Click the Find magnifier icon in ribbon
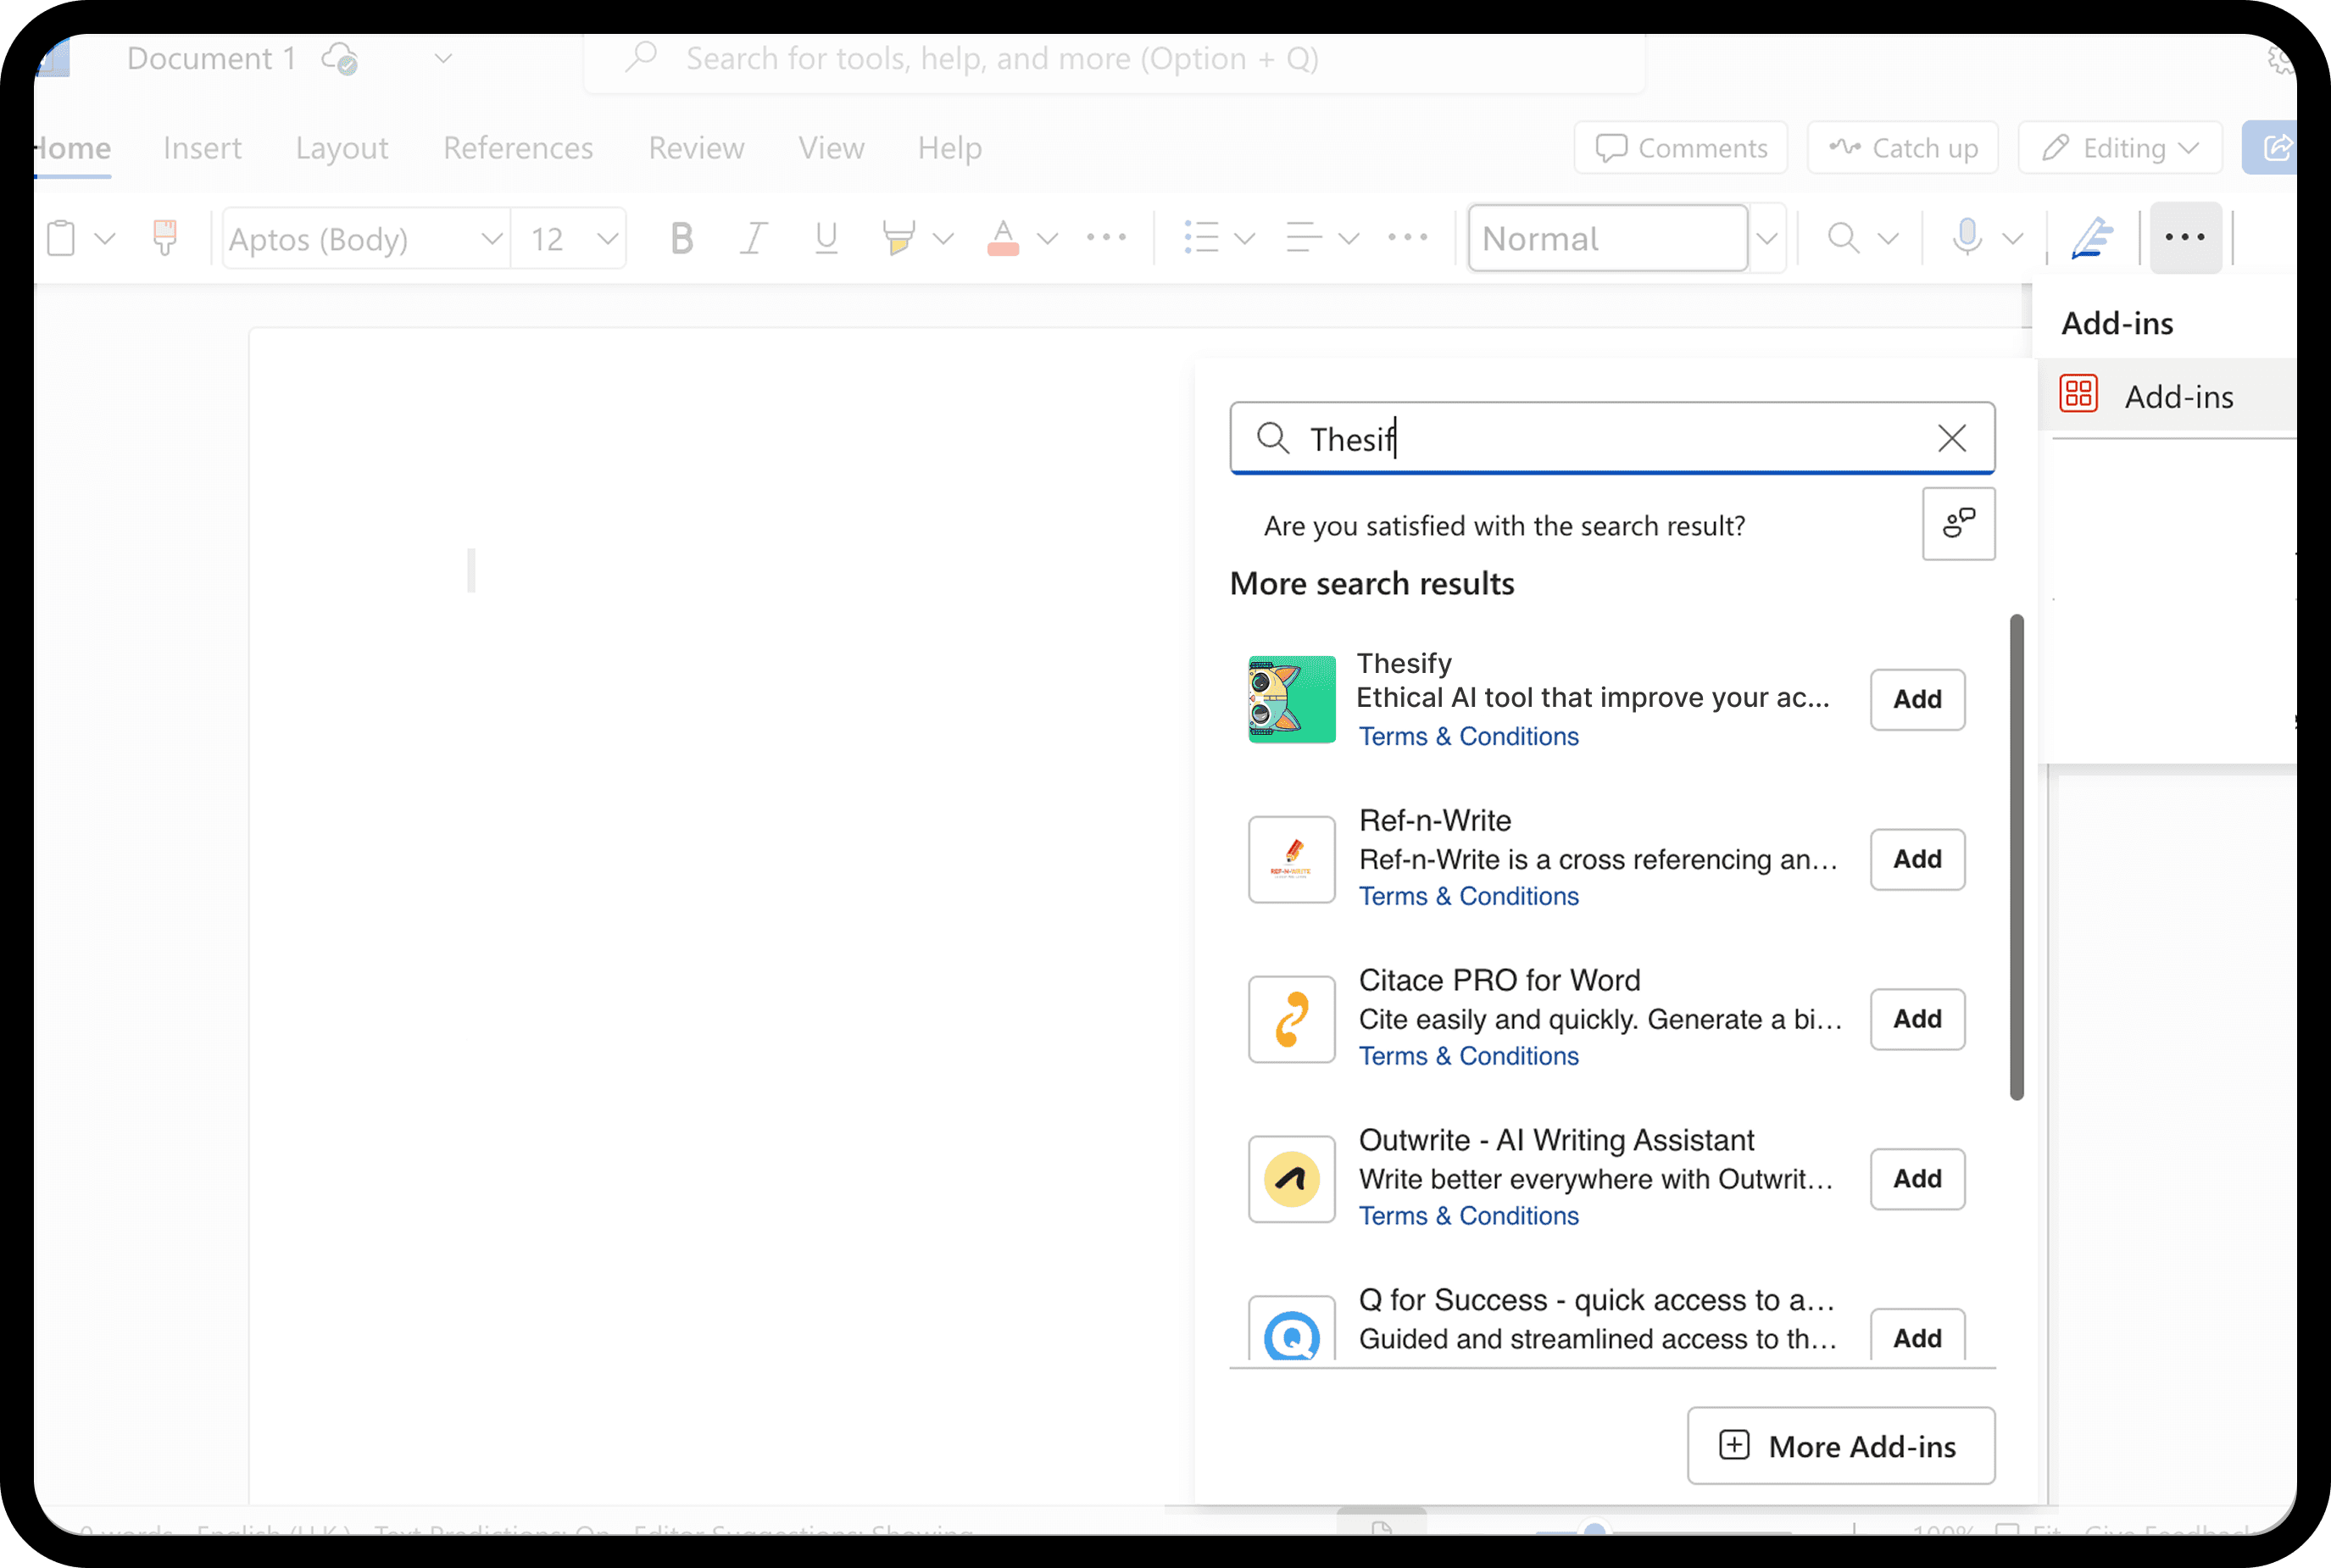This screenshot has height=1568, width=2331. (x=1843, y=238)
